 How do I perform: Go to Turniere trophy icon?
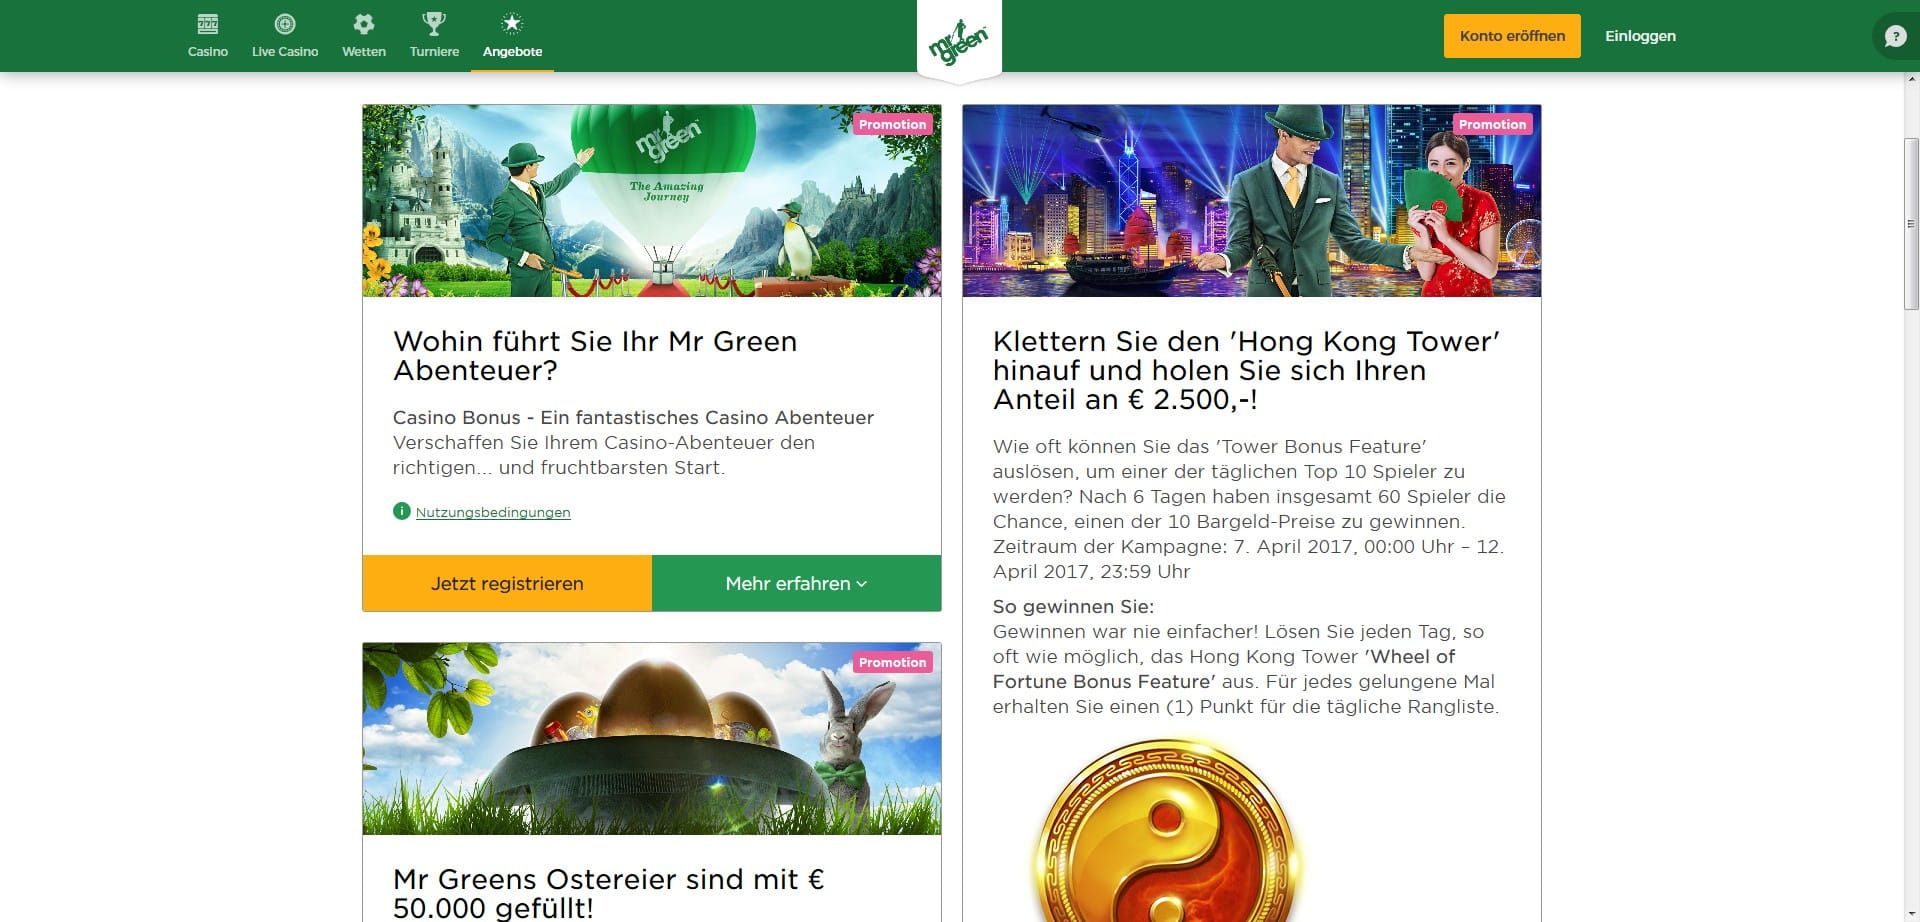point(434,25)
